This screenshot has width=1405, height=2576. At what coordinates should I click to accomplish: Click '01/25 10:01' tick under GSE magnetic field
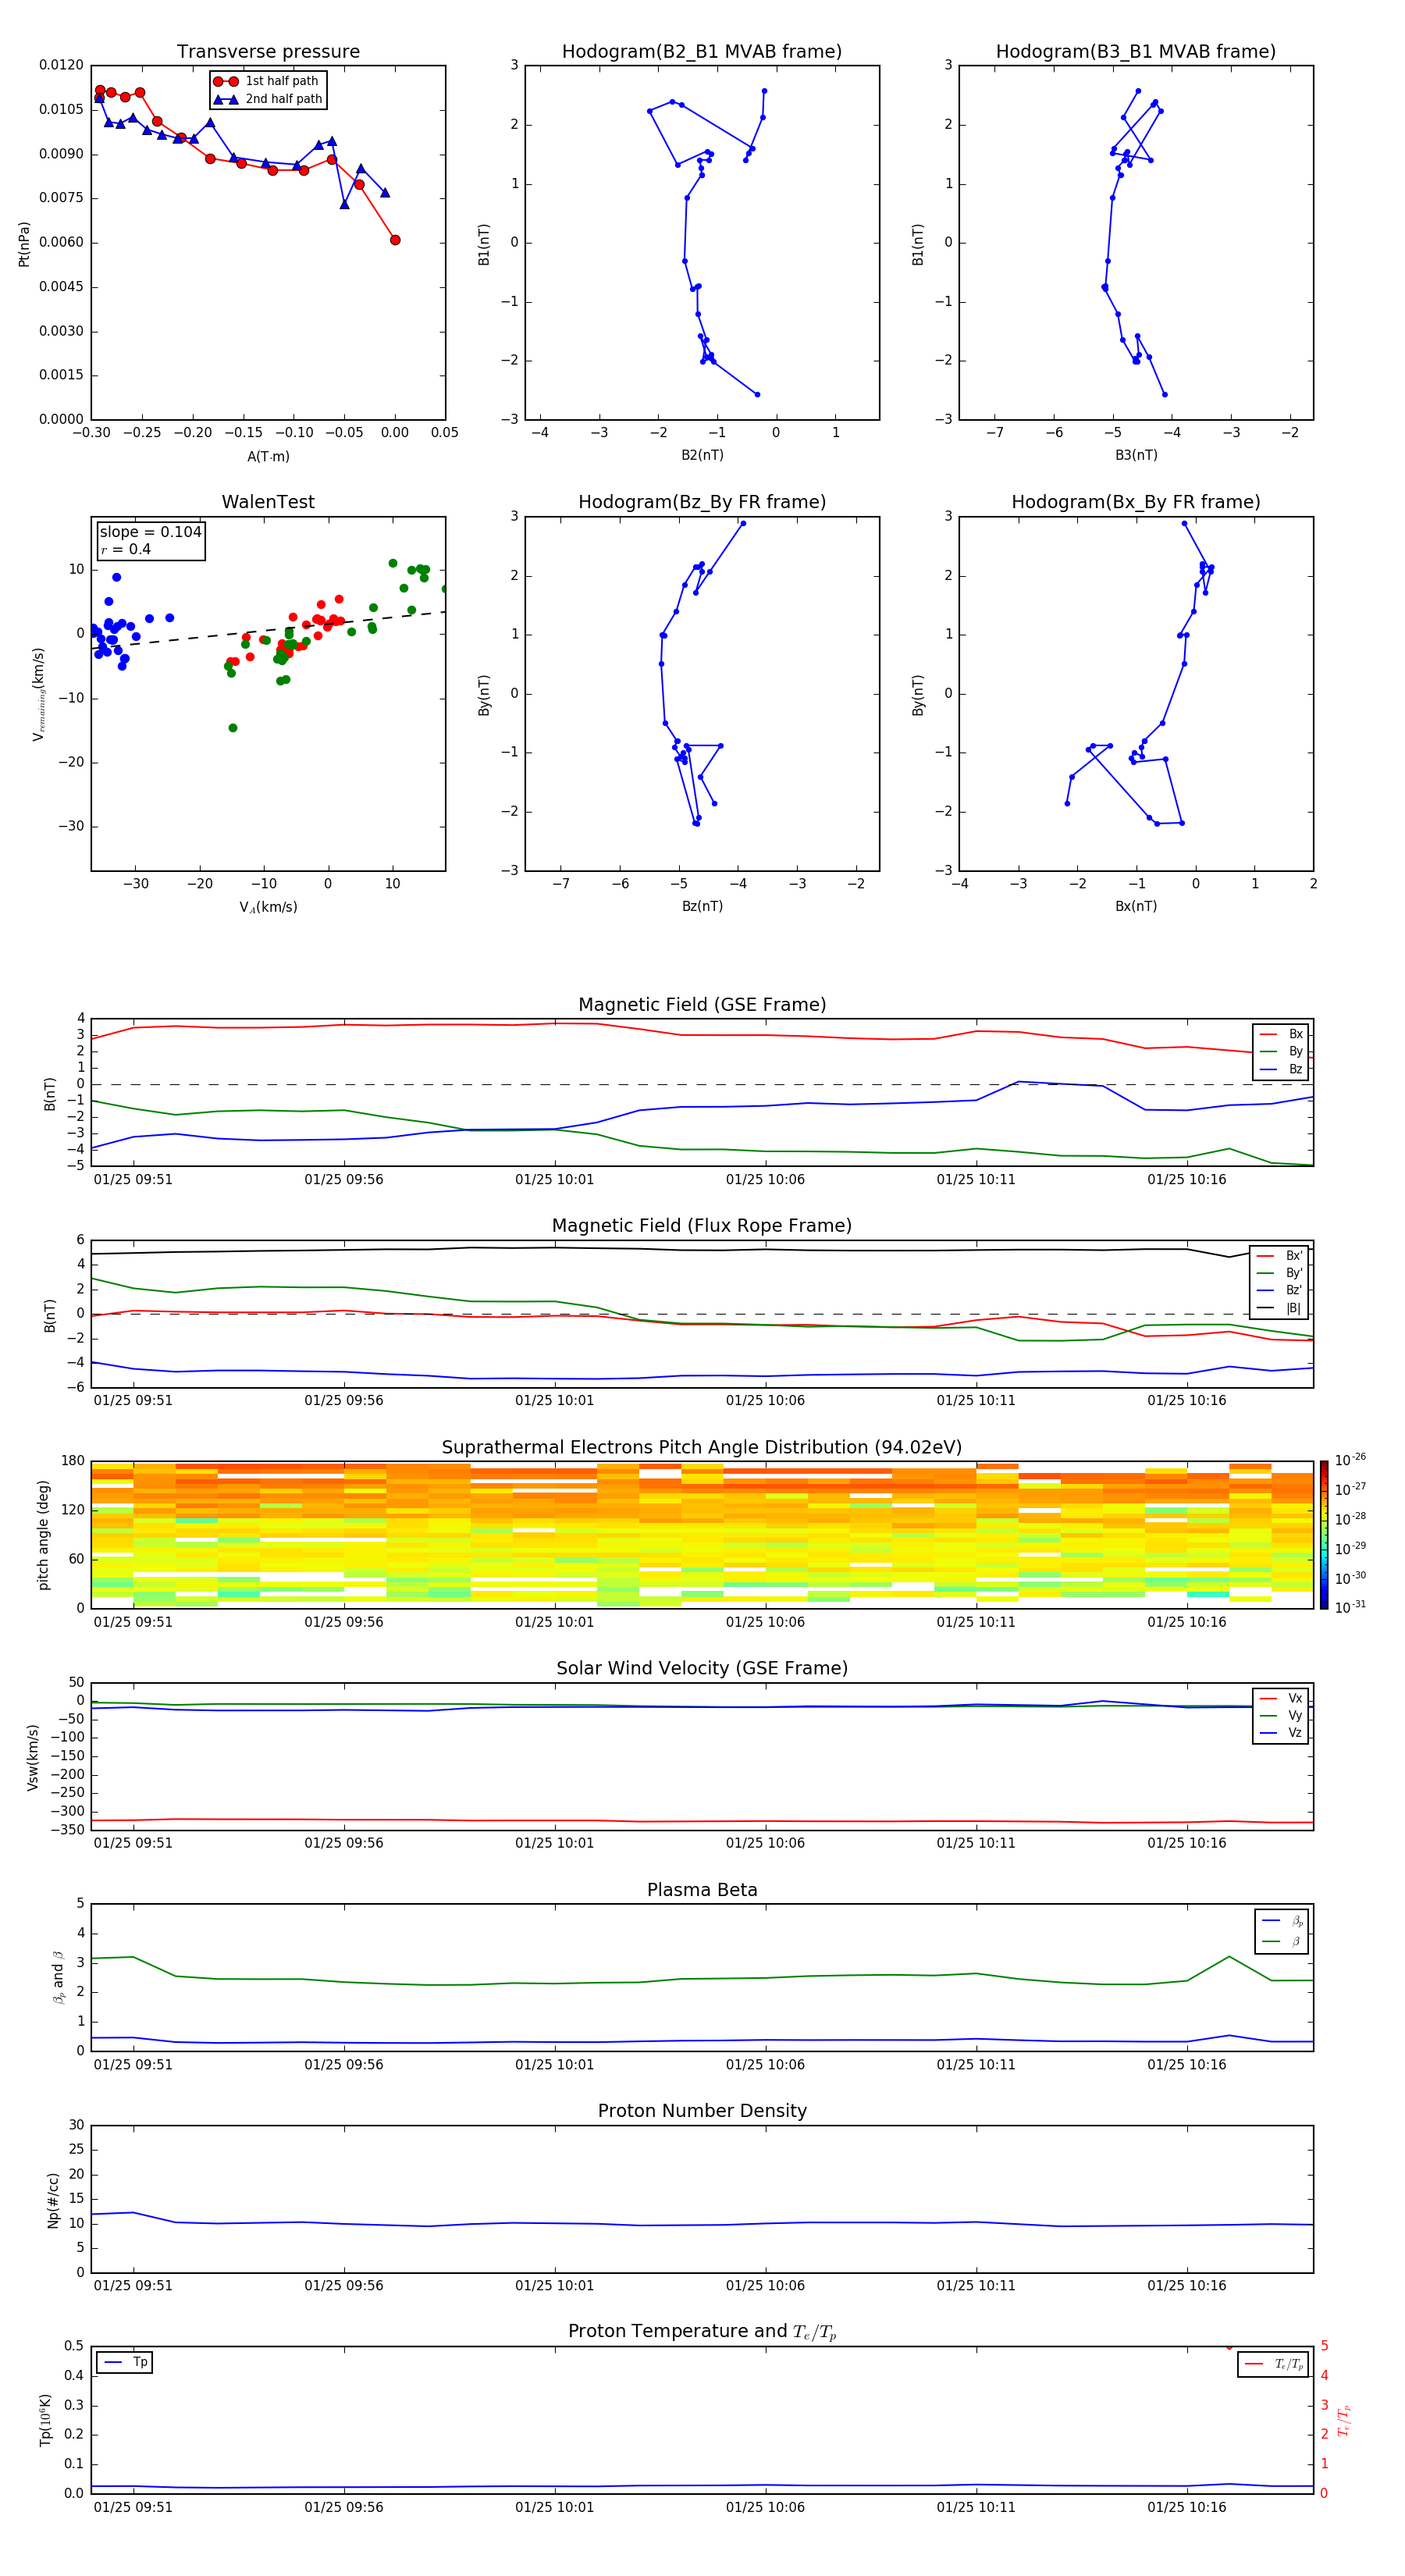coord(555,1180)
